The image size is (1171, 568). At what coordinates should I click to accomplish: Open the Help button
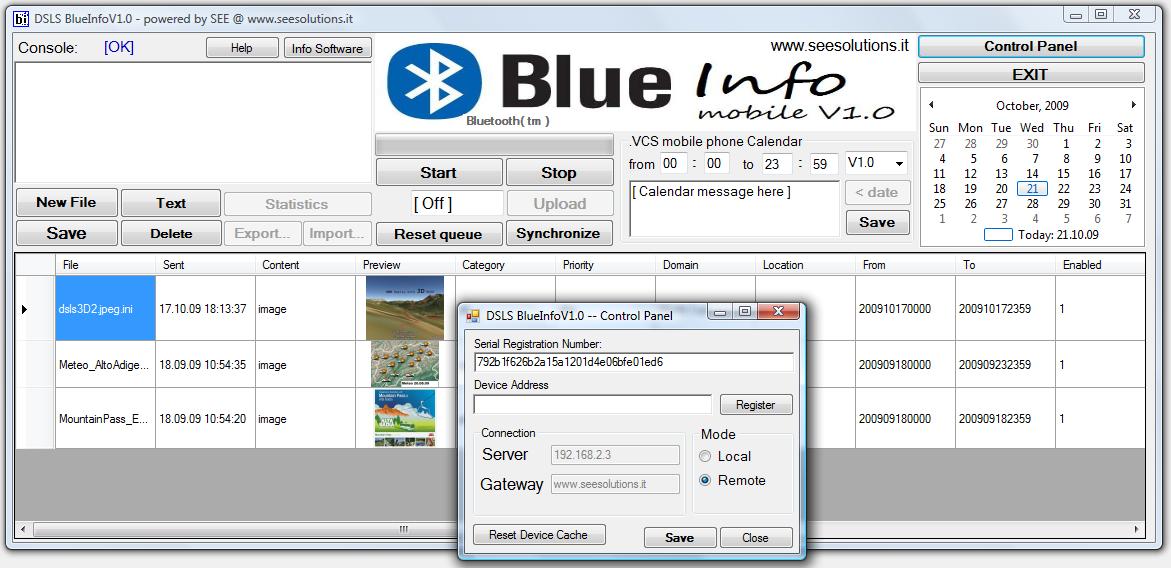[242, 48]
